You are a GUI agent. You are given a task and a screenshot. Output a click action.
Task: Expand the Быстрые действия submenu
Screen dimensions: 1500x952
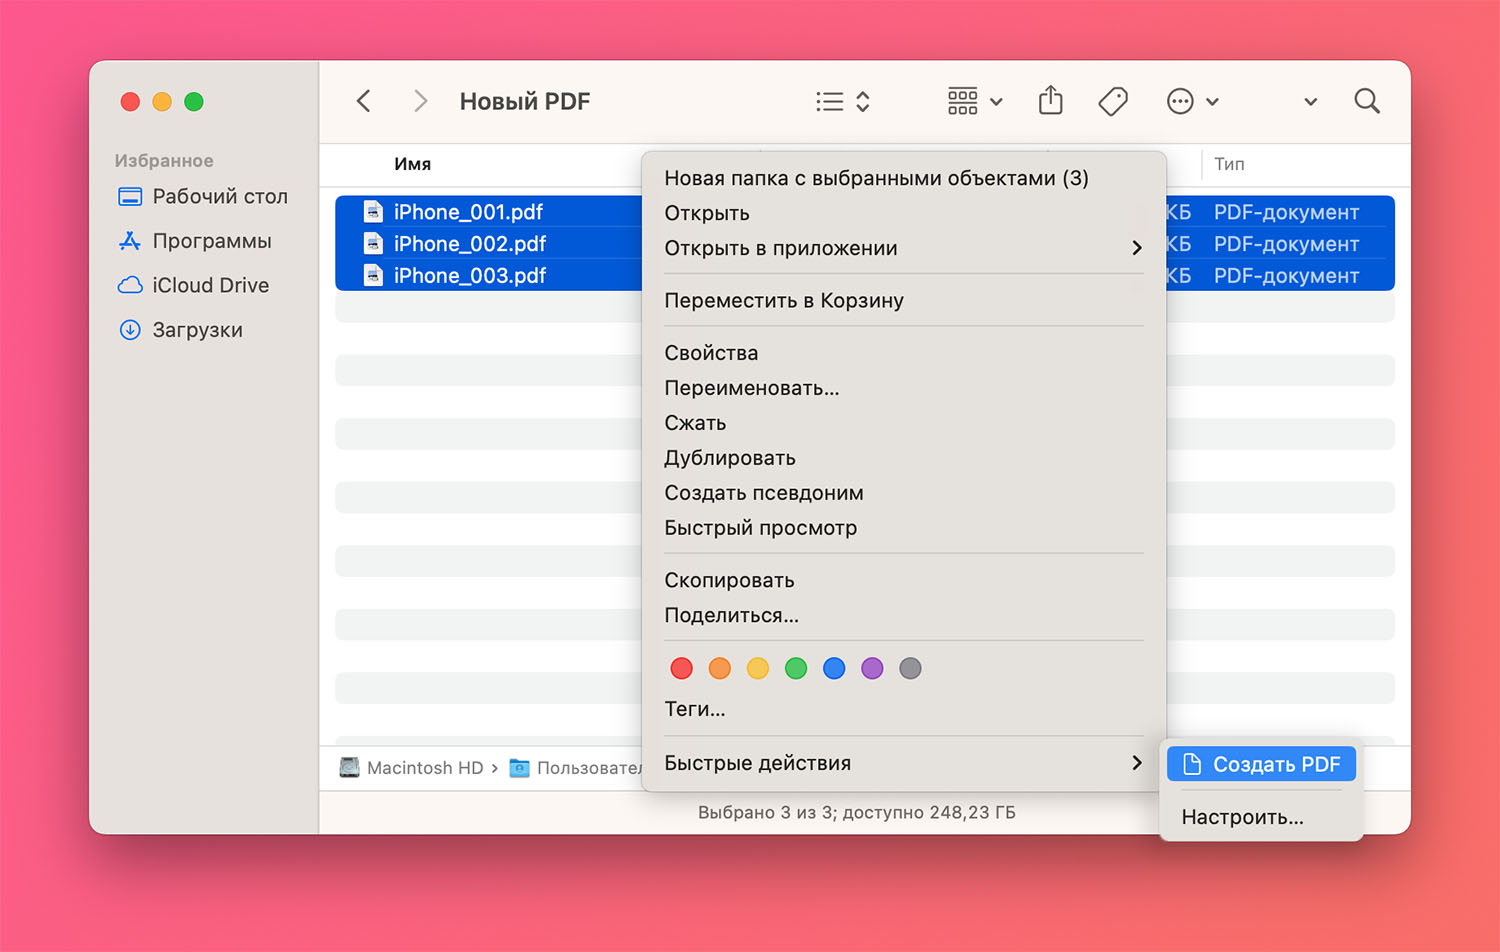(x=903, y=763)
